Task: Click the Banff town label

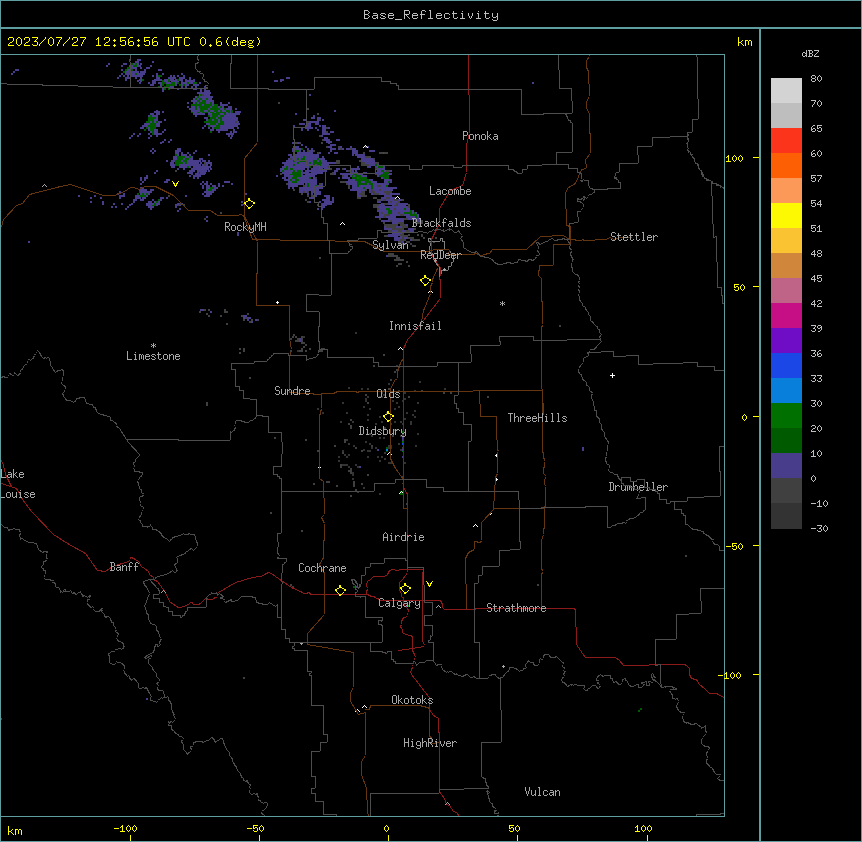Action: tap(124, 567)
